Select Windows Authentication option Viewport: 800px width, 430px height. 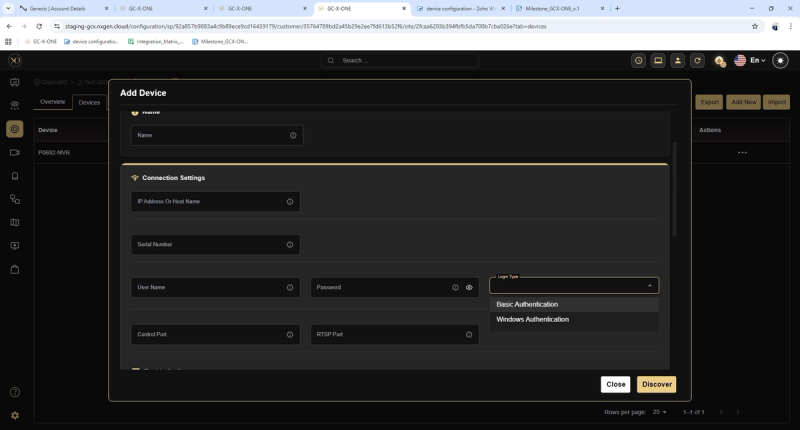point(574,319)
